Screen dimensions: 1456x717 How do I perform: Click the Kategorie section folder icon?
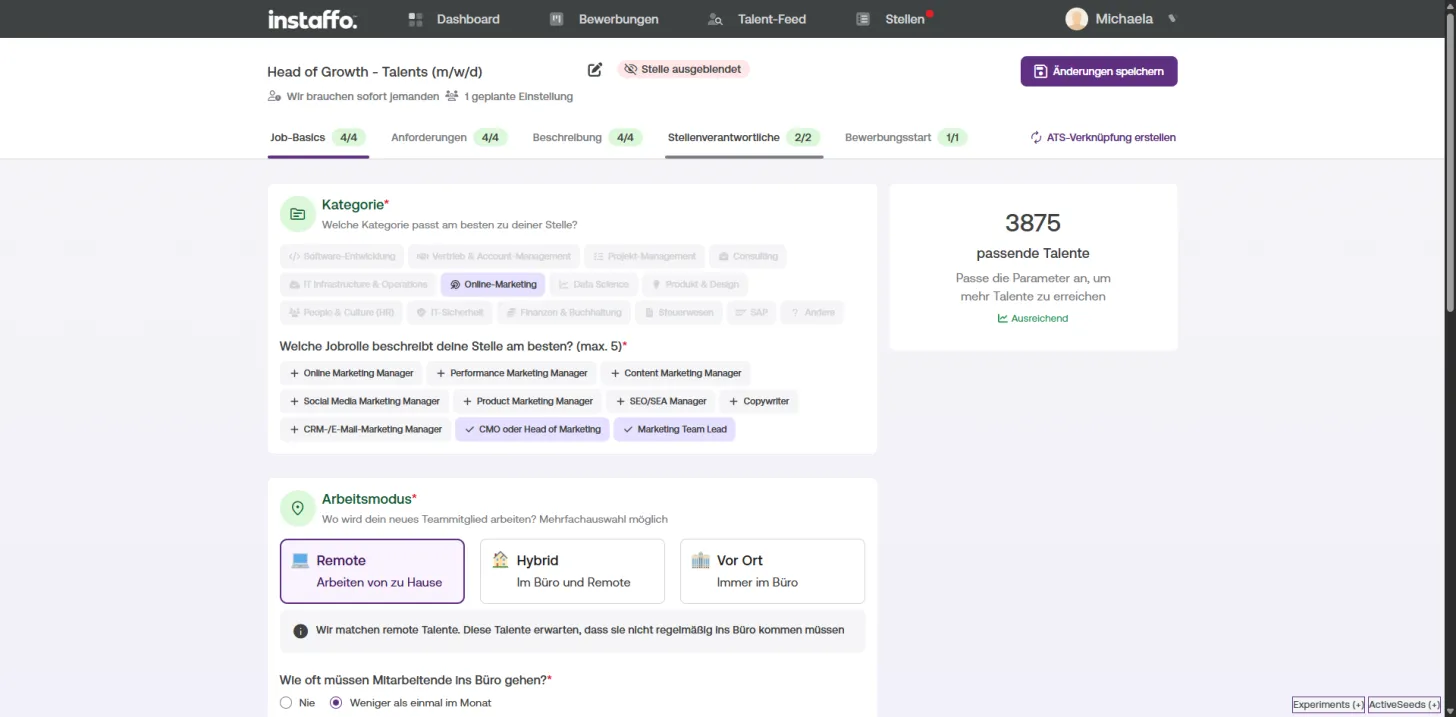pyautogui.click(x=297, y=214)
